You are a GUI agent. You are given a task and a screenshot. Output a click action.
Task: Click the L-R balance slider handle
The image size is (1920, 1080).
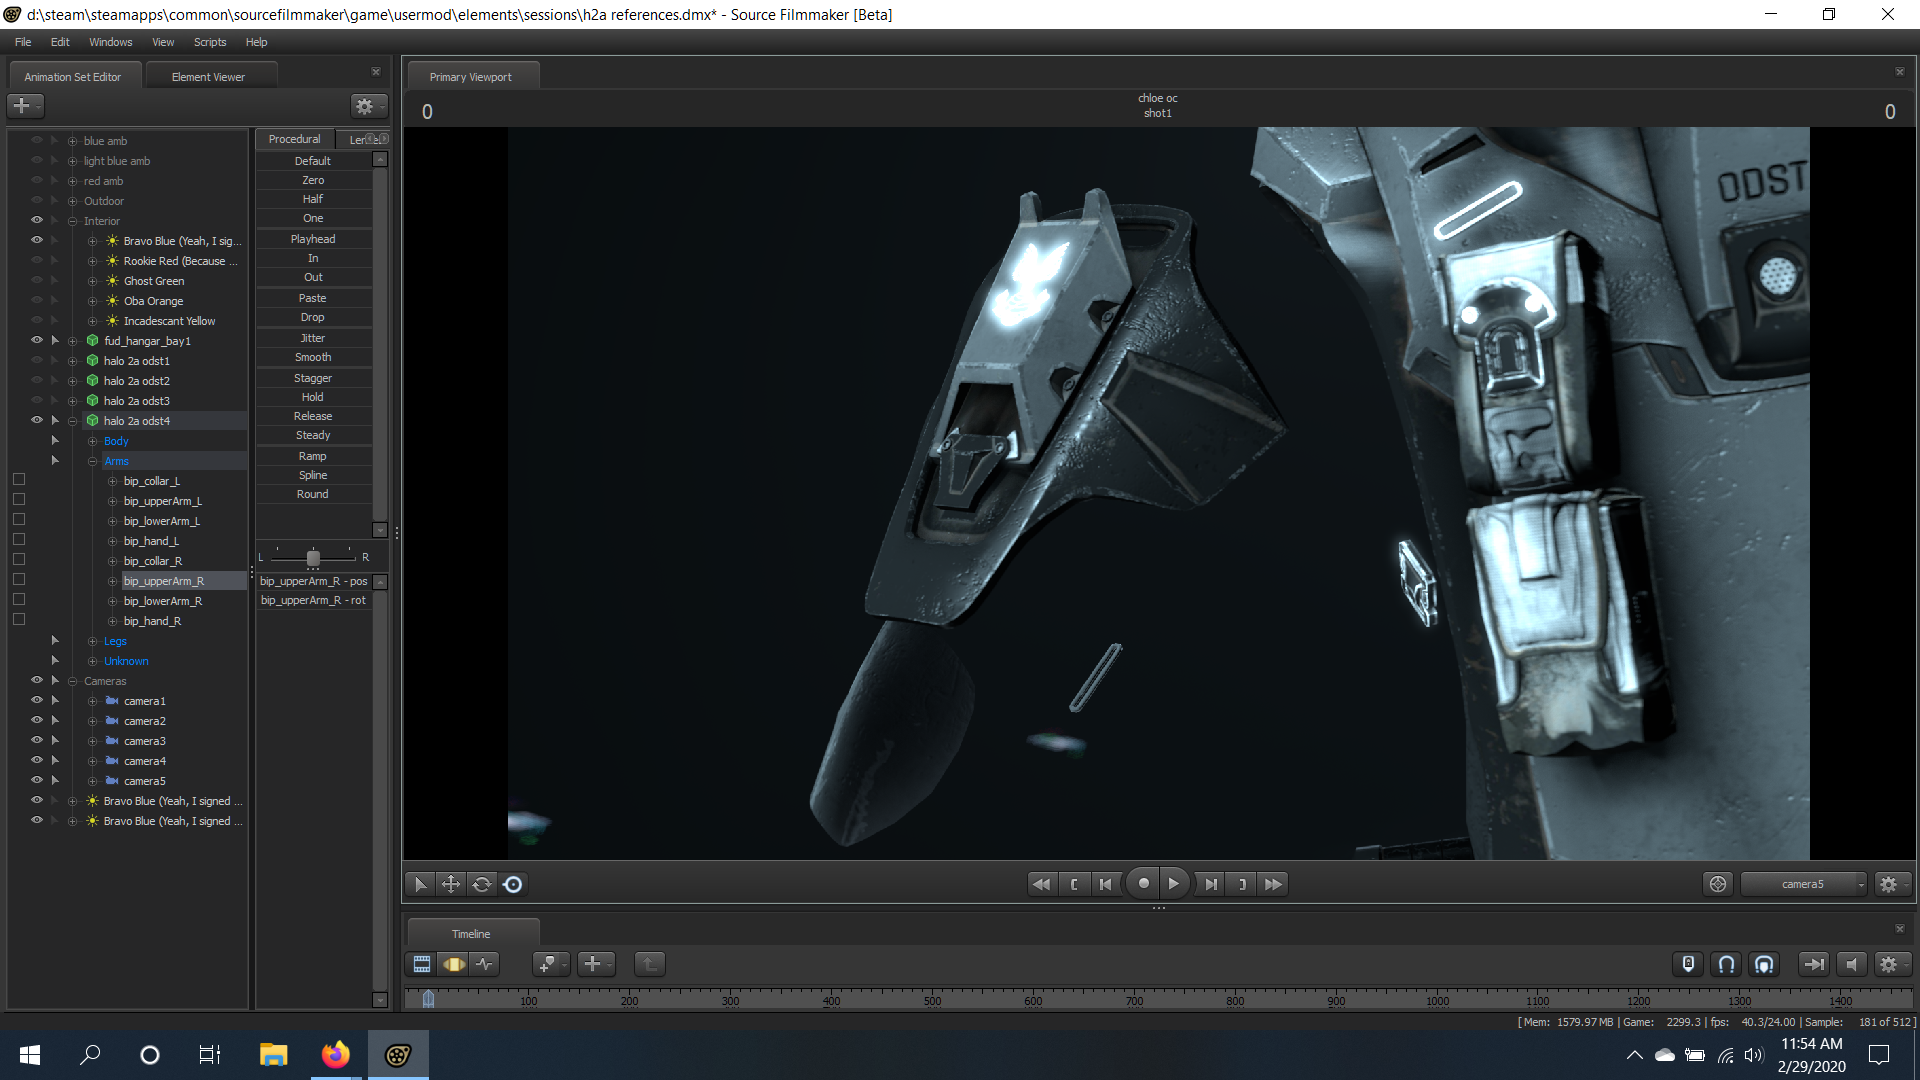[x=313, y=557]
